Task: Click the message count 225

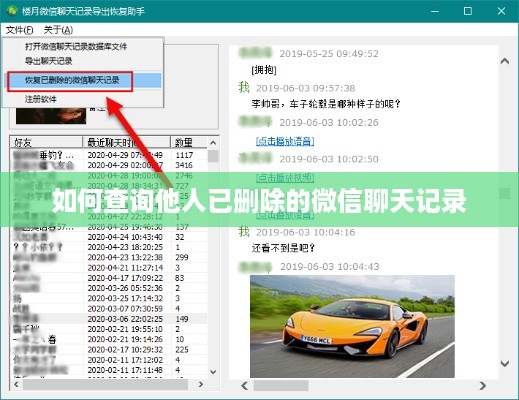Action: (182, 350)
